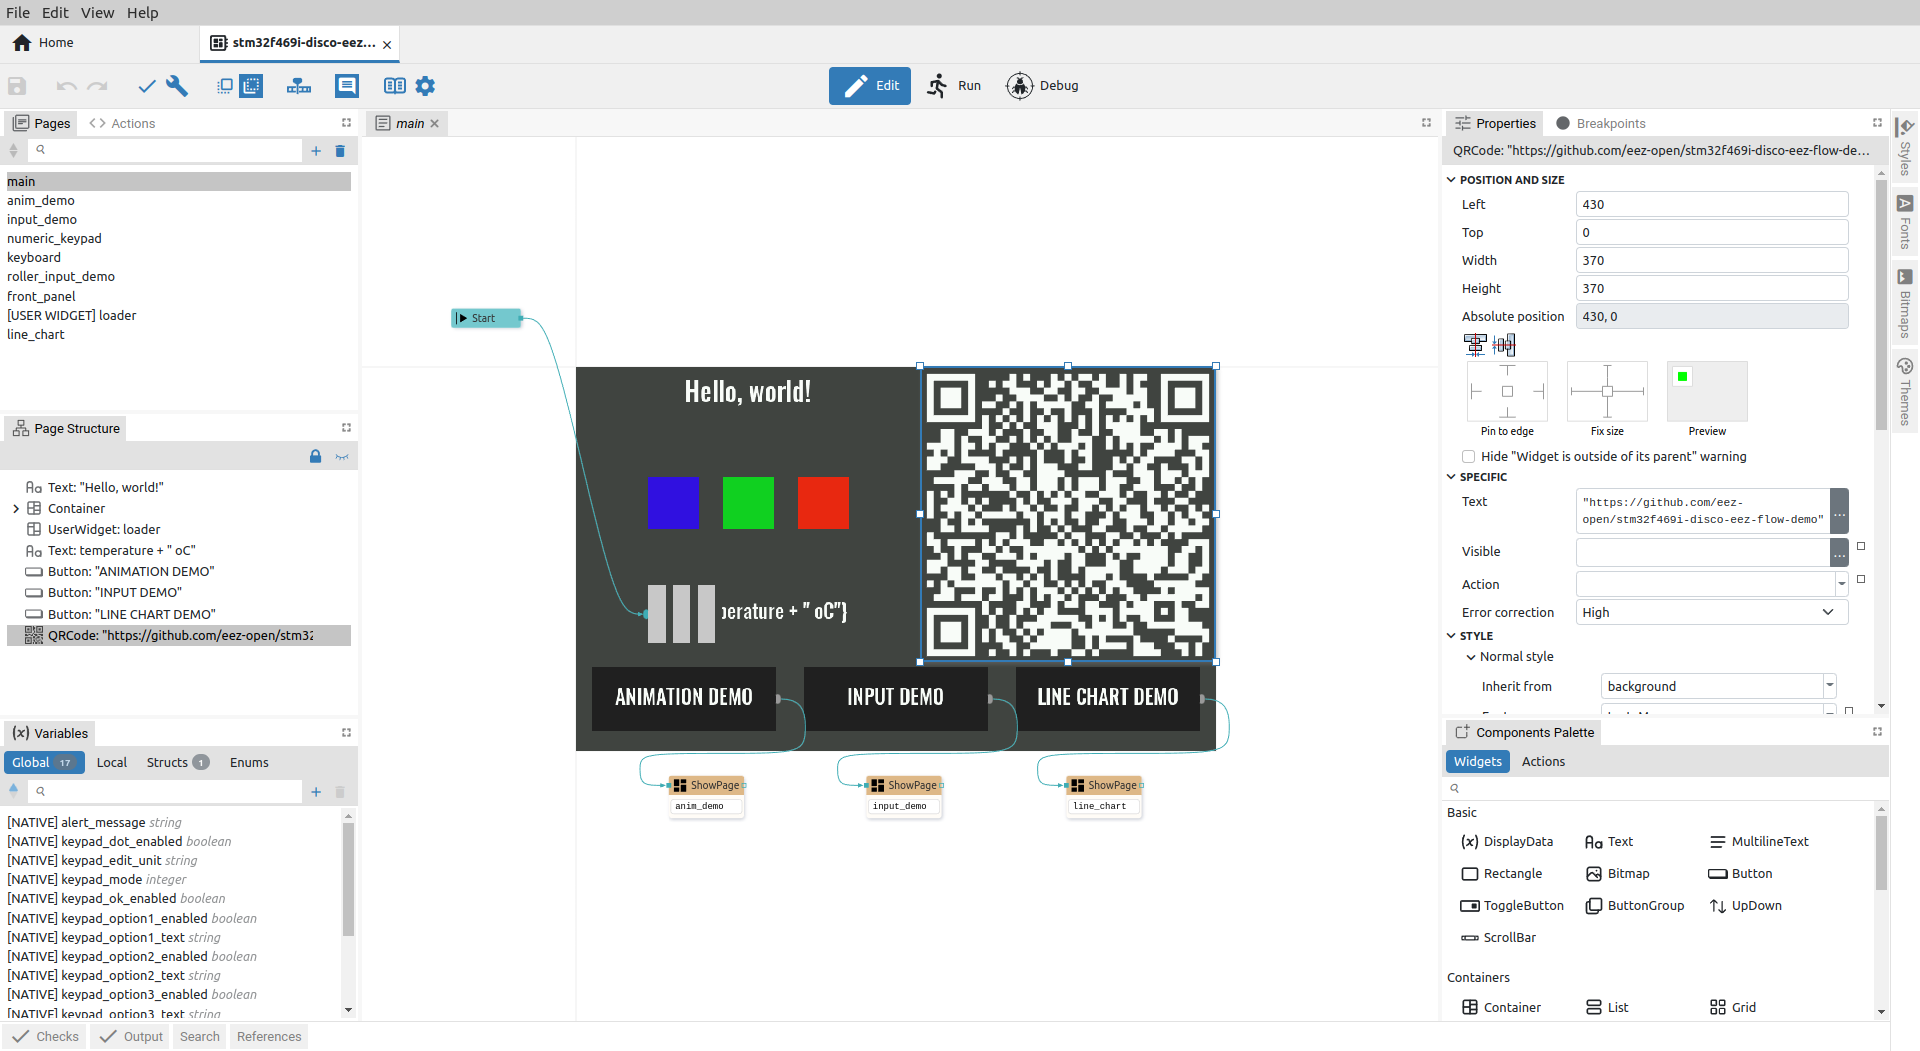
Task: Open text expression editor ellipsis button
Action: (1839, 511)
